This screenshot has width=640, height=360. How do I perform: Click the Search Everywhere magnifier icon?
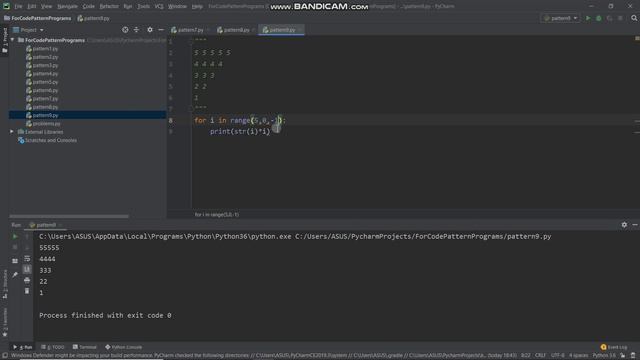[634, 18]
